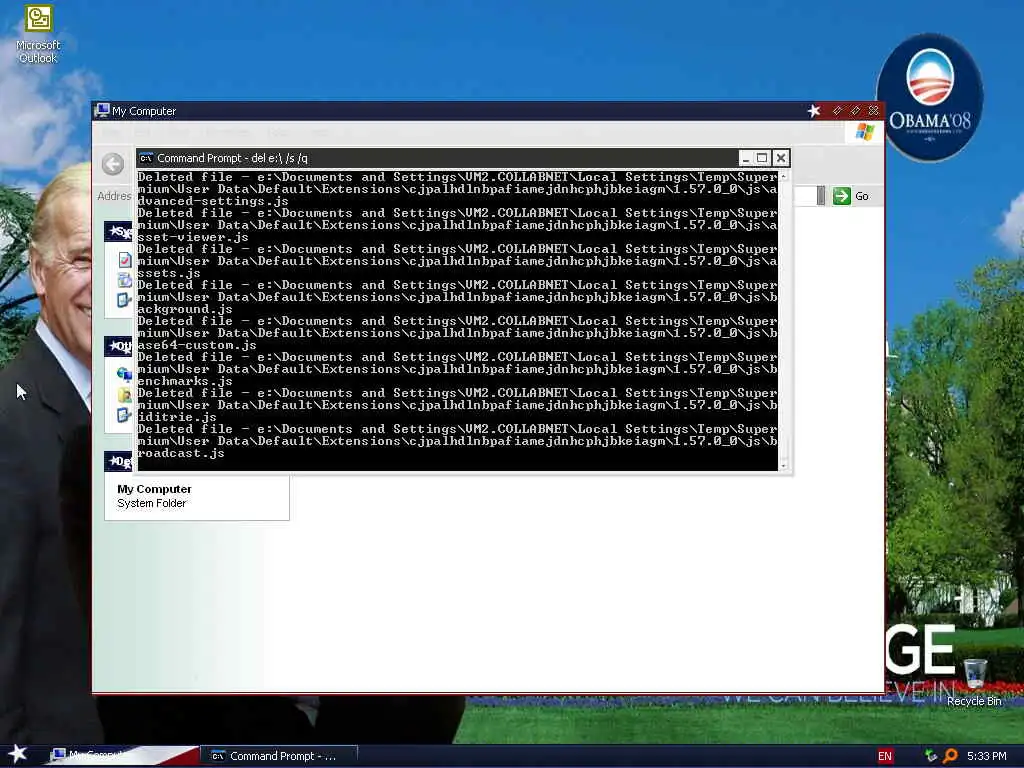Image resolution: width=1024 pixels, height=768 pixels.
Task: Click the taskbar clock showing 5:33 PM
Action: click(x=987, y=756)
